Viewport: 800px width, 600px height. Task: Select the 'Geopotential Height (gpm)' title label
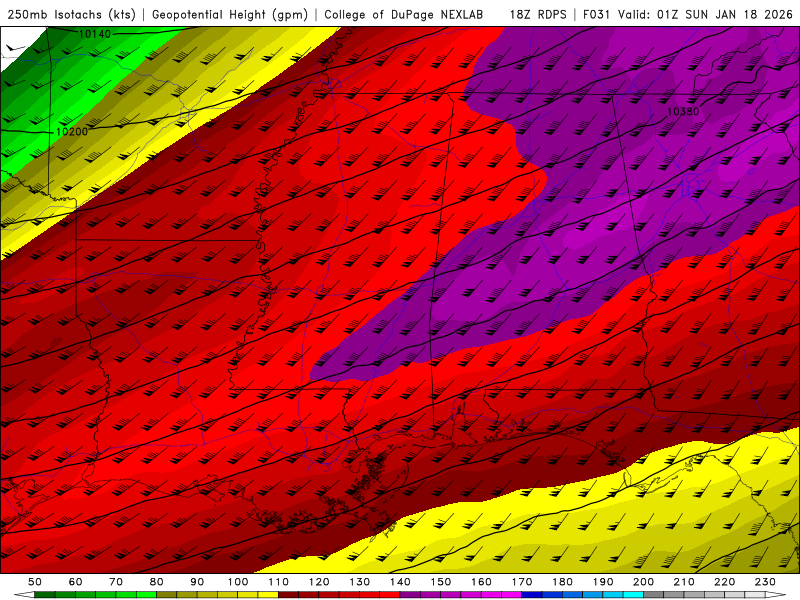230,14
